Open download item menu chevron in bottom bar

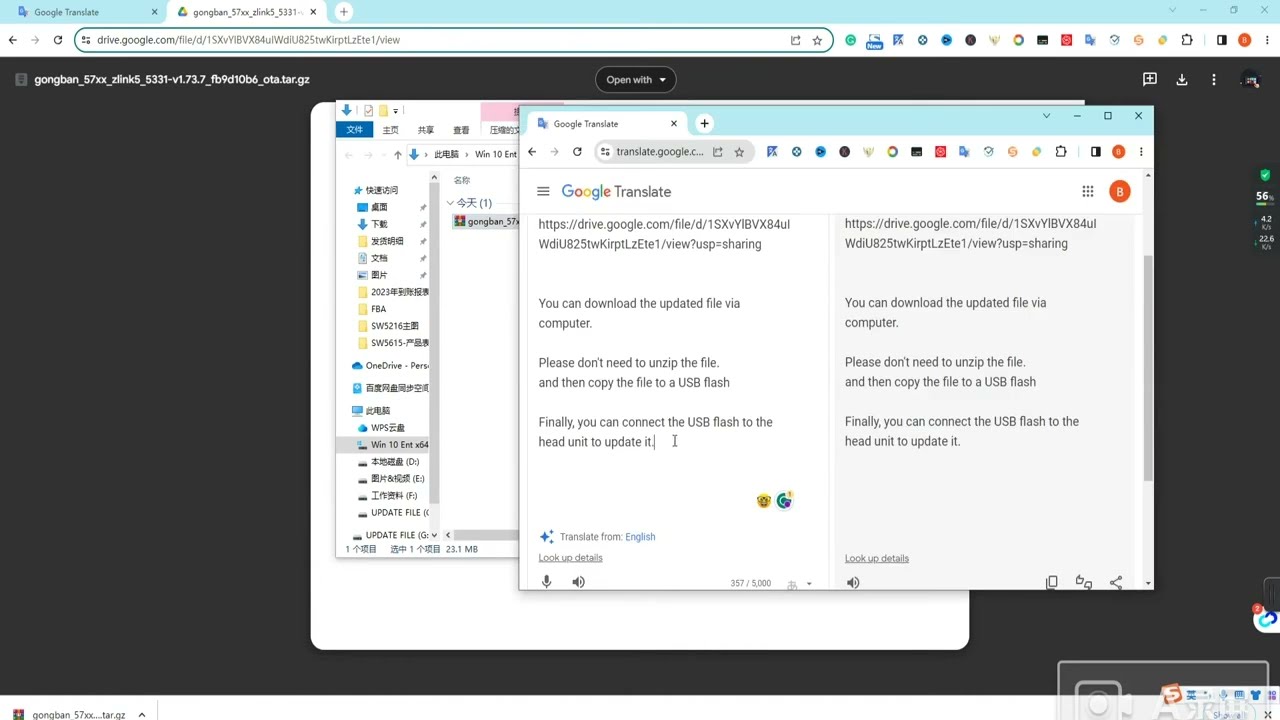[x=142, y=714]
